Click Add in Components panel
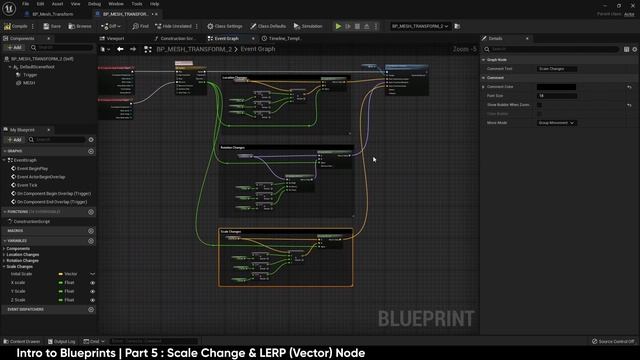 point(14,48)
